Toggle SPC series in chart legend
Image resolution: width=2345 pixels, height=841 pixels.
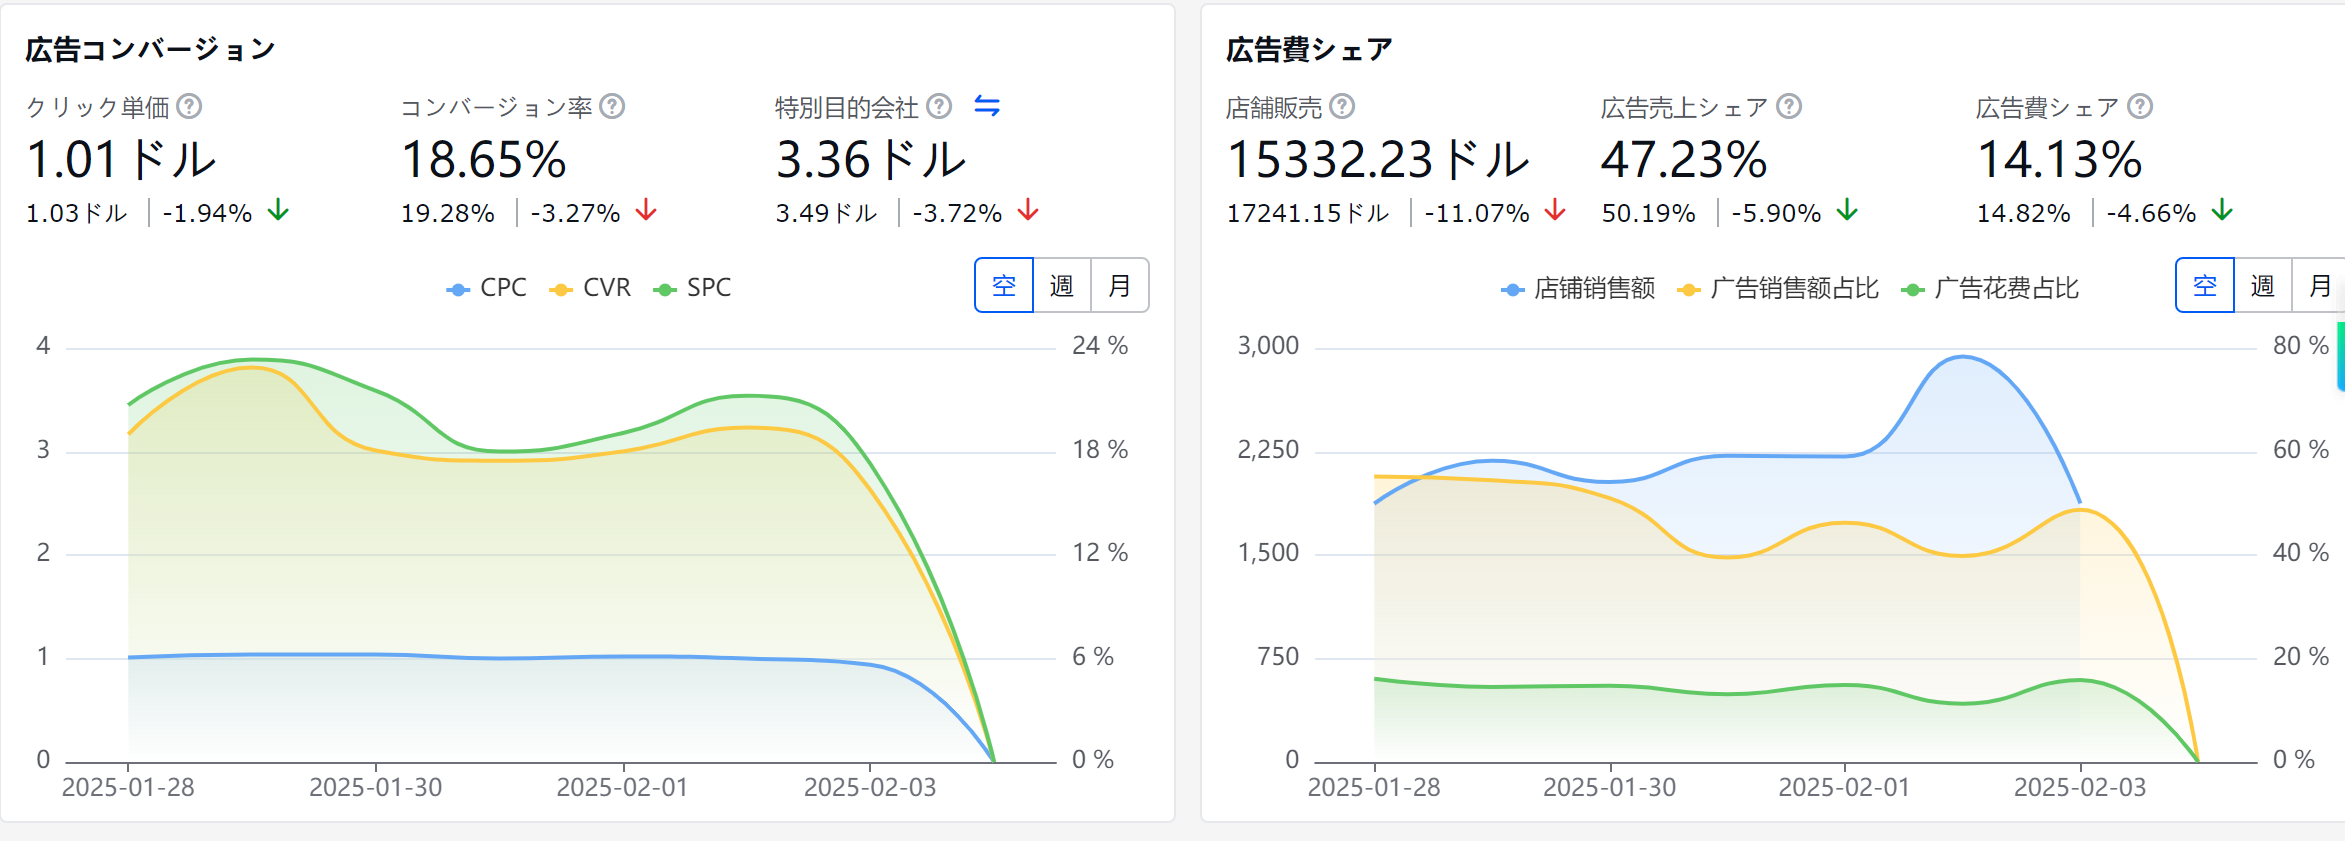(x=693, y=288)
